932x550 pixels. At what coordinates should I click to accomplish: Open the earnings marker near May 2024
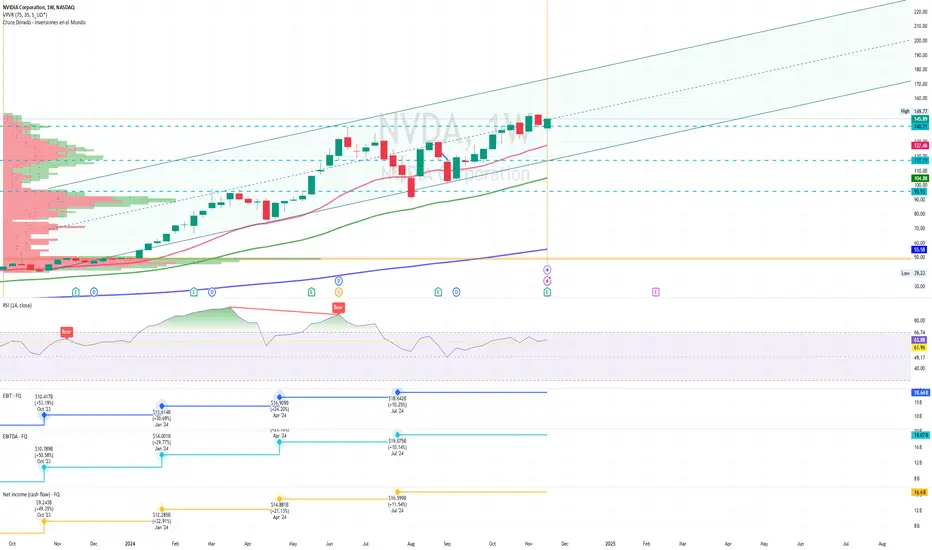pos(311,292)
